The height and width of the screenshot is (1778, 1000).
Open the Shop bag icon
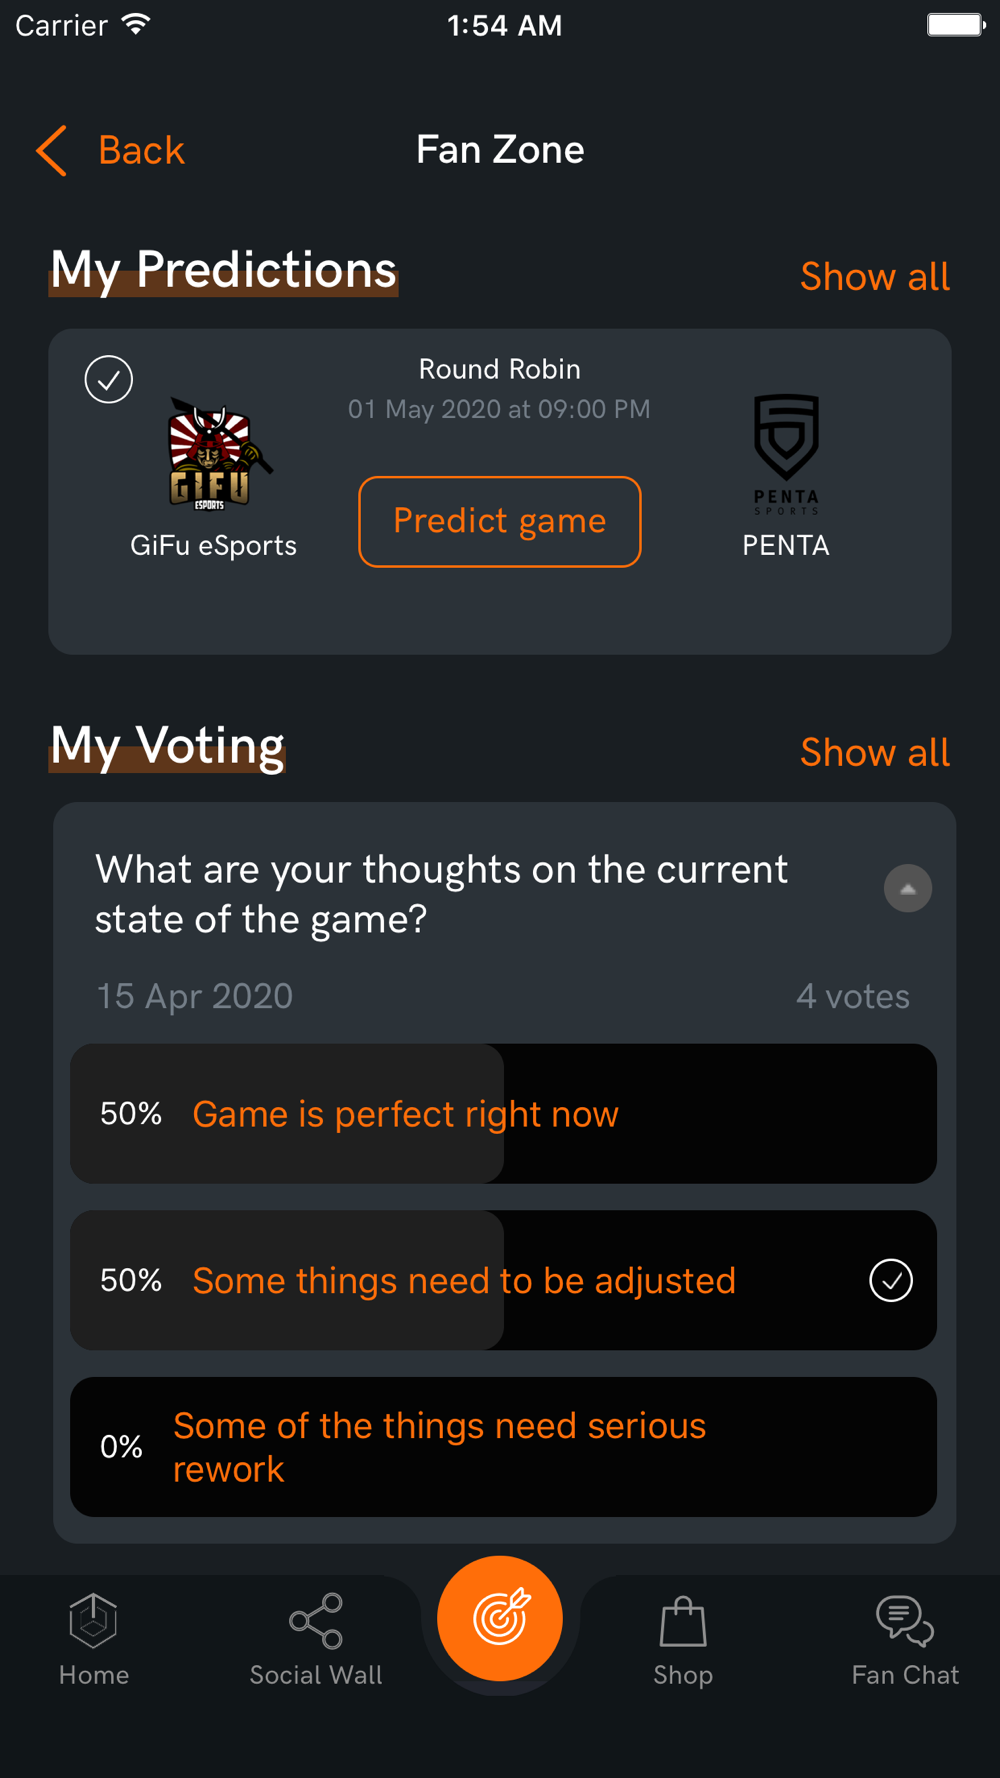click(683, 1621)
